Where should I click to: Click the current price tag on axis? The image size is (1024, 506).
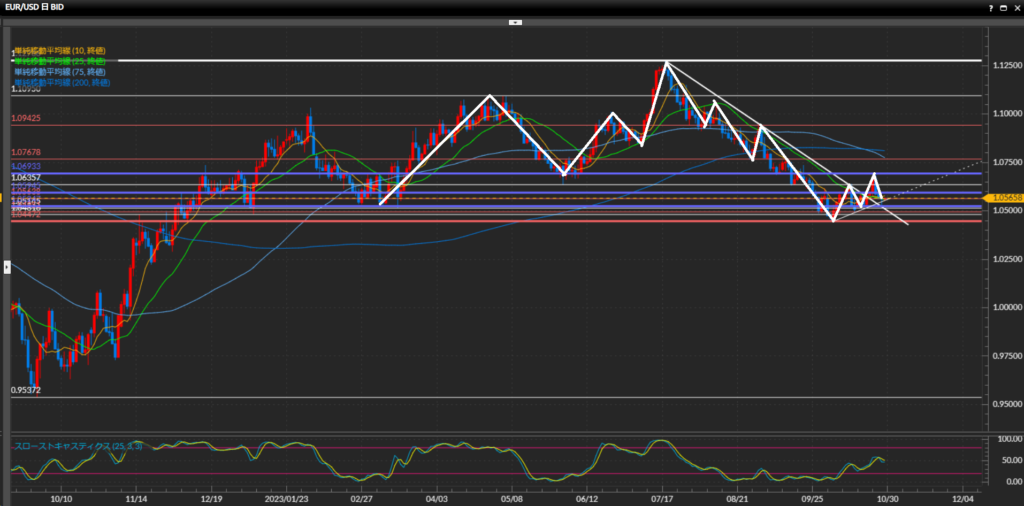[1003, 198]
